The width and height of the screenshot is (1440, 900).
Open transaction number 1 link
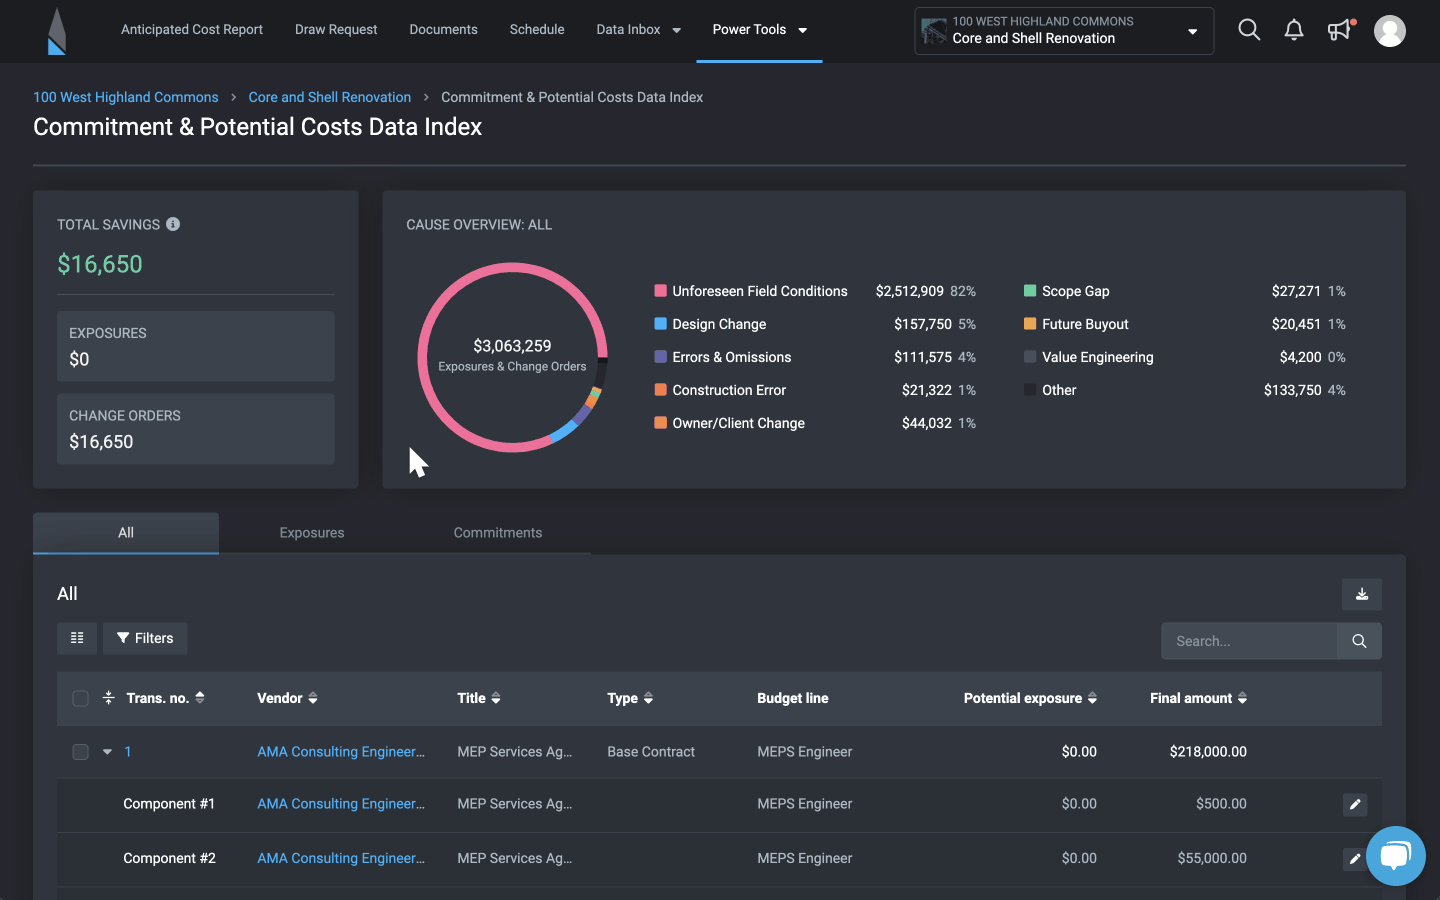pyautogui.click(x=128, y=752)
